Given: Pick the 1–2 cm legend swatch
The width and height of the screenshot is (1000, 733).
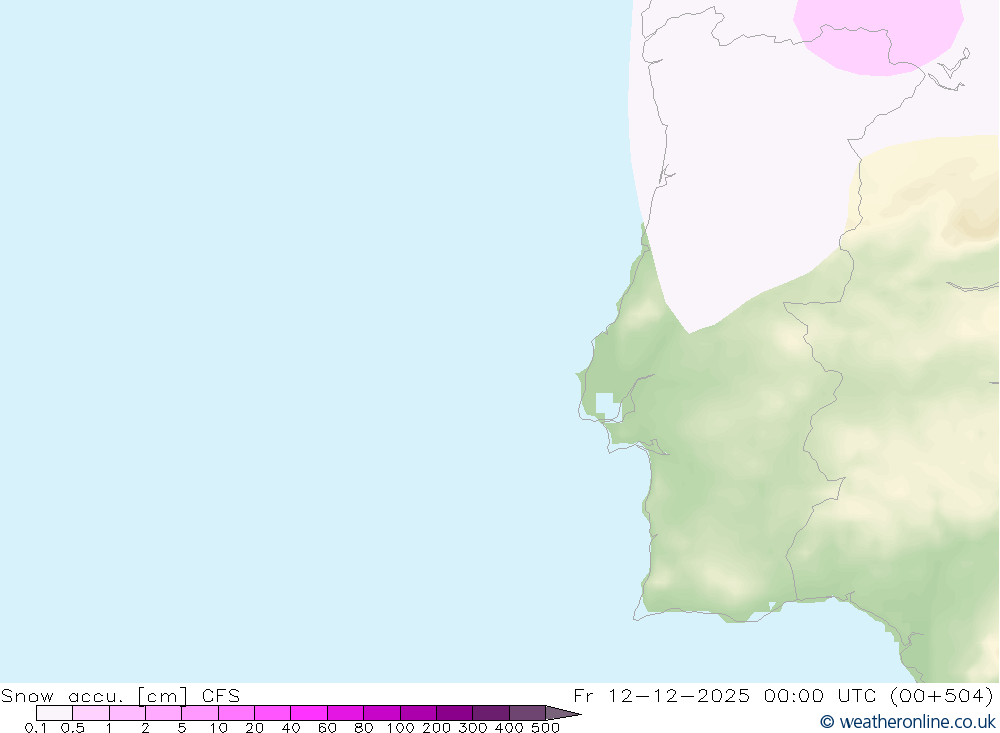Looking at the screenshot, I should (x=127, y=713).
